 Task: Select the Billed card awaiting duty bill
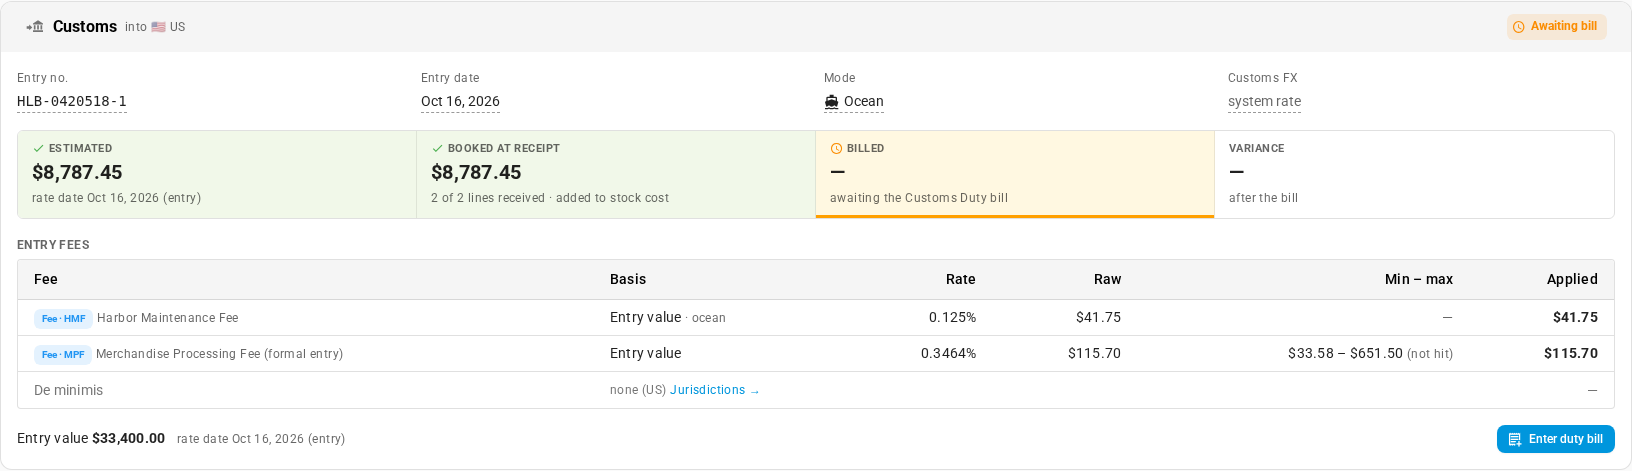1015,174
